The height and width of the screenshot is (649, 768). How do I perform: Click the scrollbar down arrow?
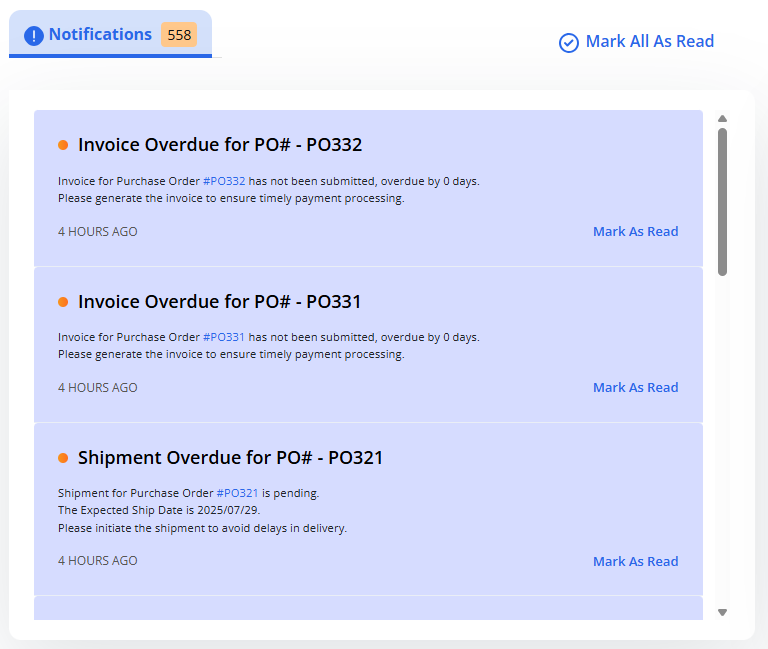coord(722,612)
